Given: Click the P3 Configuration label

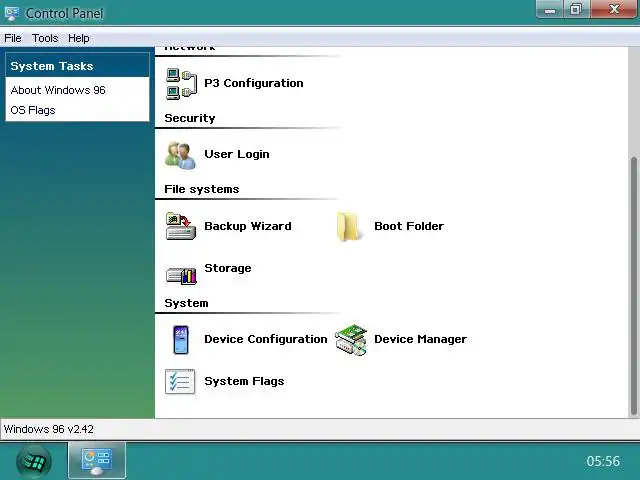Looking at the screenshot, I should pyautogui.click(x=253, y=83).
